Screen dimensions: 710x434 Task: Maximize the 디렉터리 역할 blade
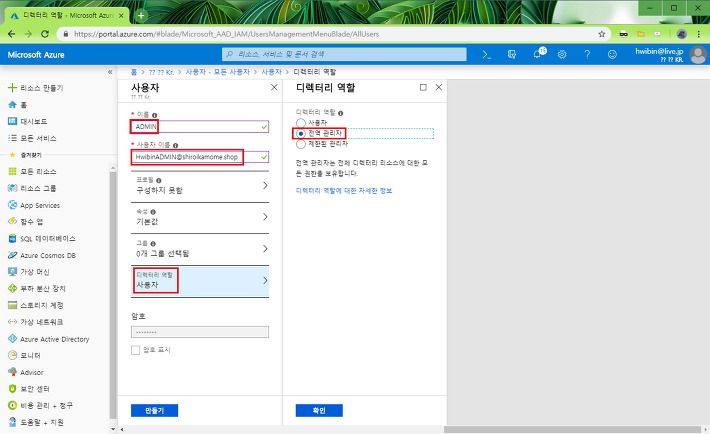[x=423, y=87]
